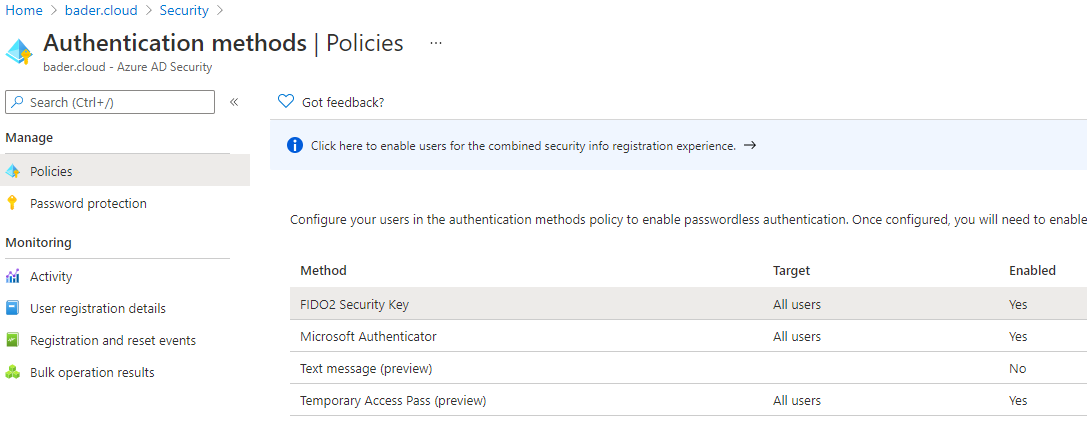Image resolution: width=1087 pixels, height=422 pixels.
Task: Open User registration details page
Action: click(98, 308)
